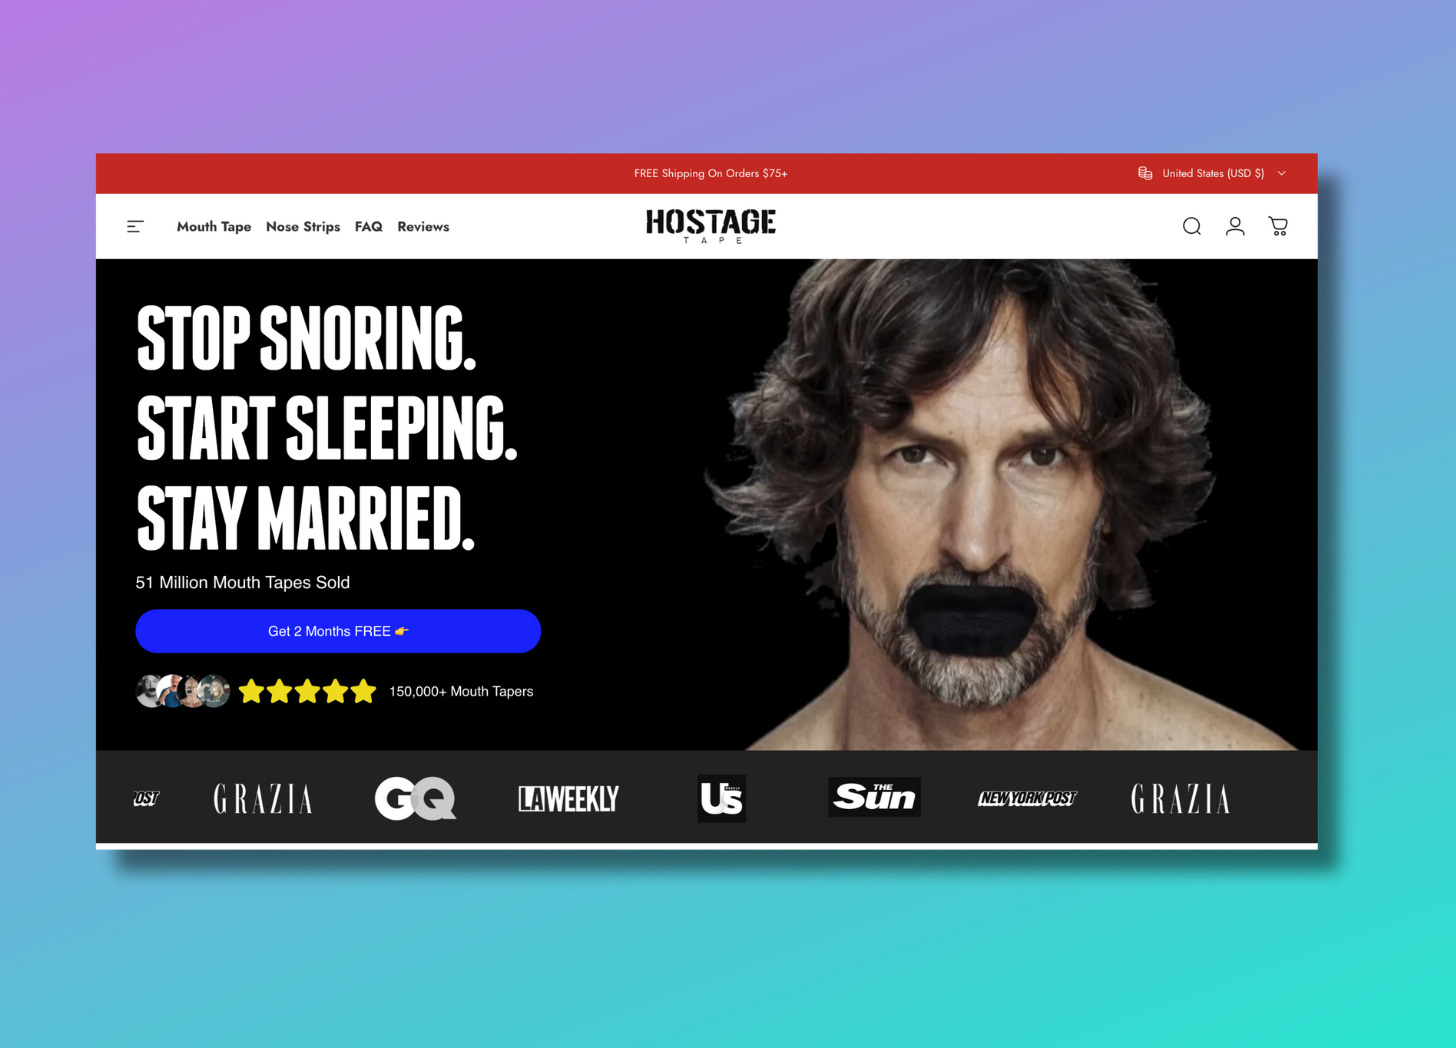
Task: Click the second Grazia logo after New York Post
Action: point(1180,798)
